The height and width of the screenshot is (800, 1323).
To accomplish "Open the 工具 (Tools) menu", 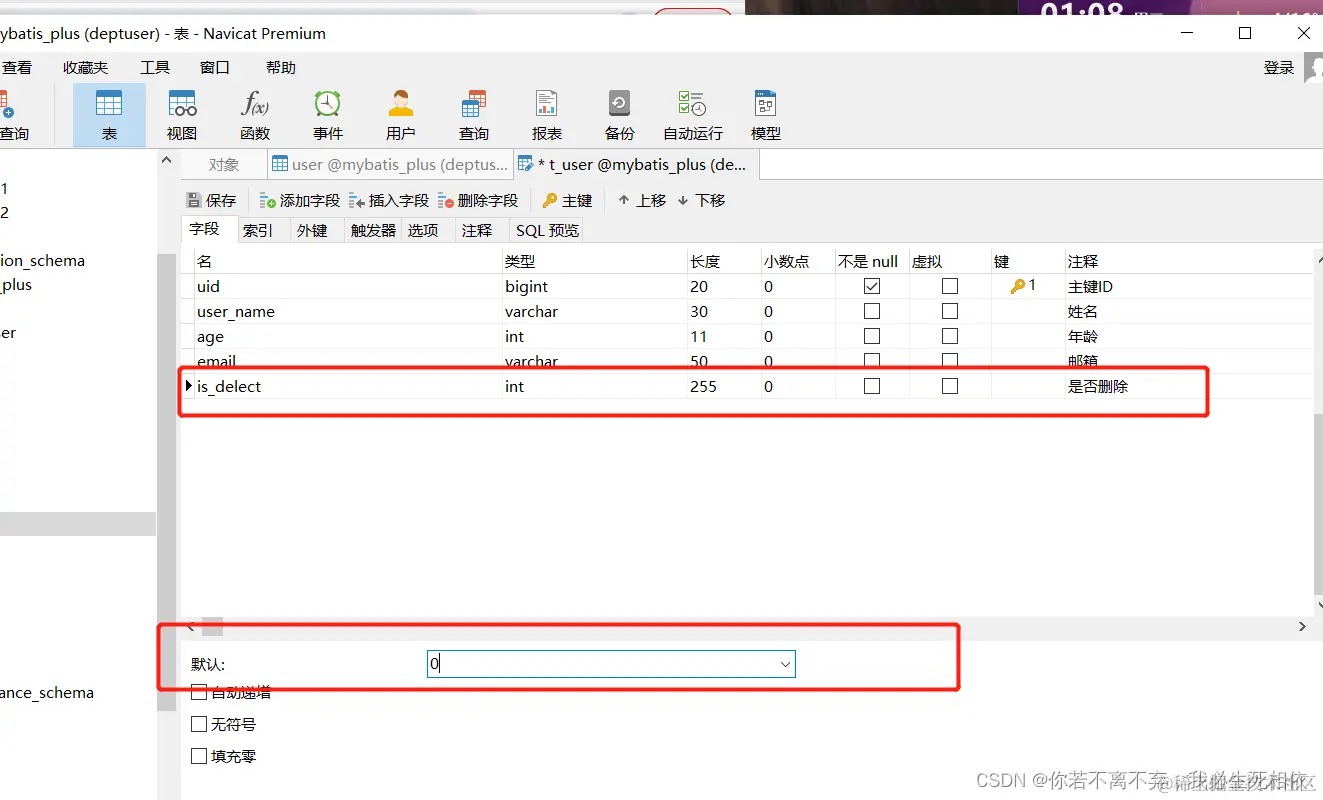I will coord(155,67).
